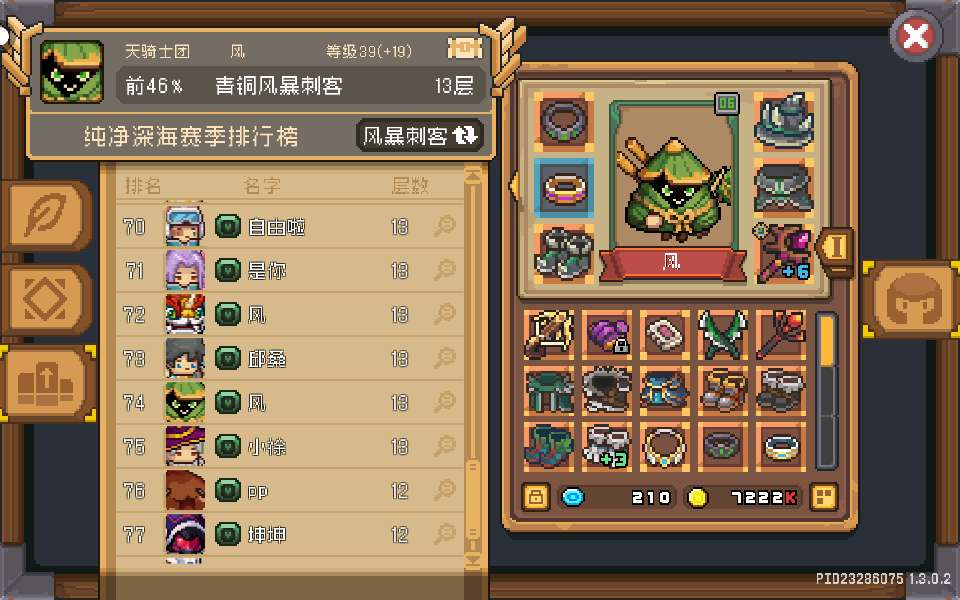Open the diamond tab on left sidebar
This screenshot has height=600, width=960.
click(47, 299)
